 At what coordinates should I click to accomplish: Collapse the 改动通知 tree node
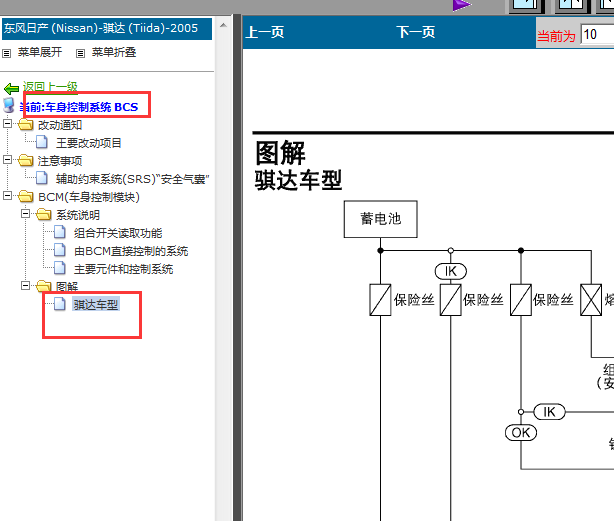click(7, 124)
